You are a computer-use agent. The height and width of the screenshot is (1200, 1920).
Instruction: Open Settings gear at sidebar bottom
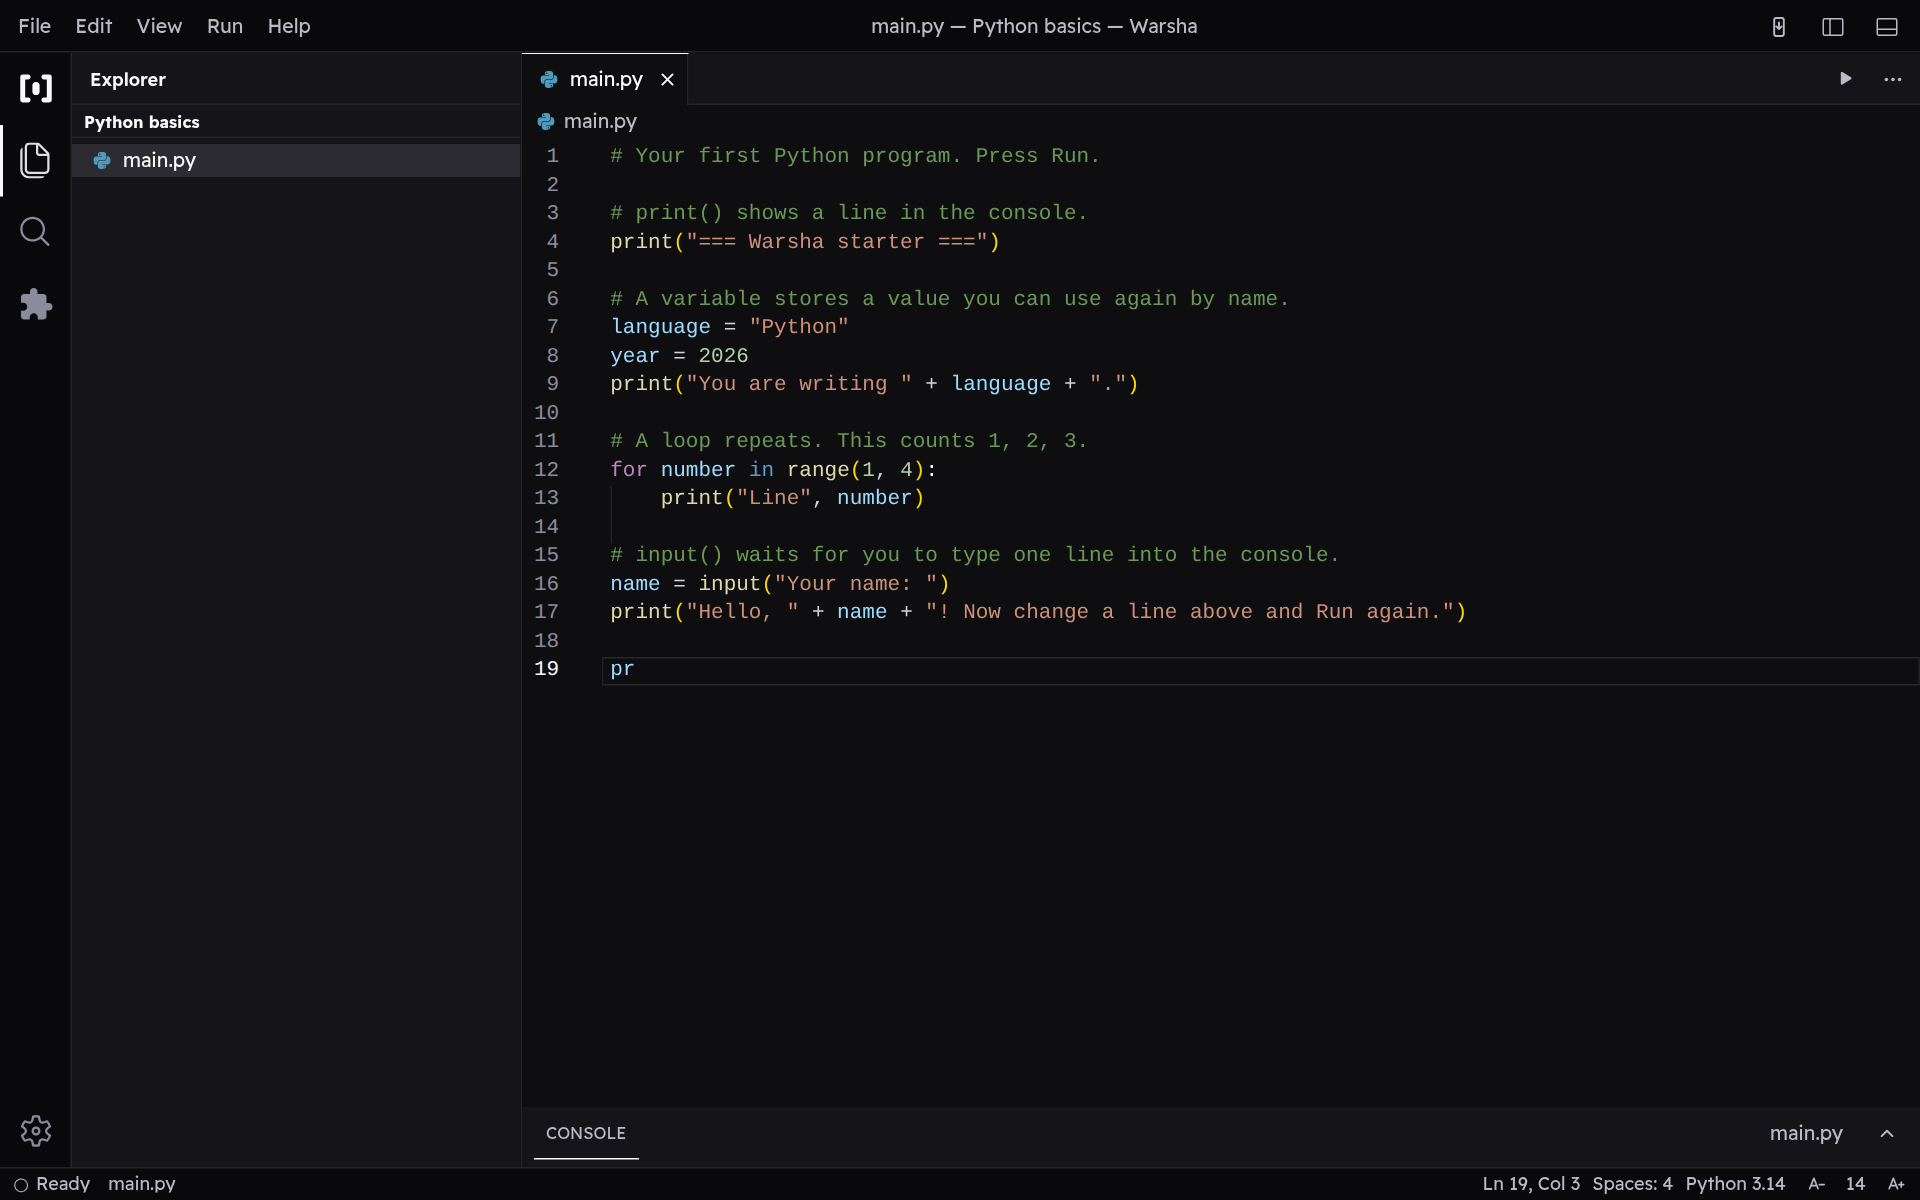click(x=35, y=1131)
